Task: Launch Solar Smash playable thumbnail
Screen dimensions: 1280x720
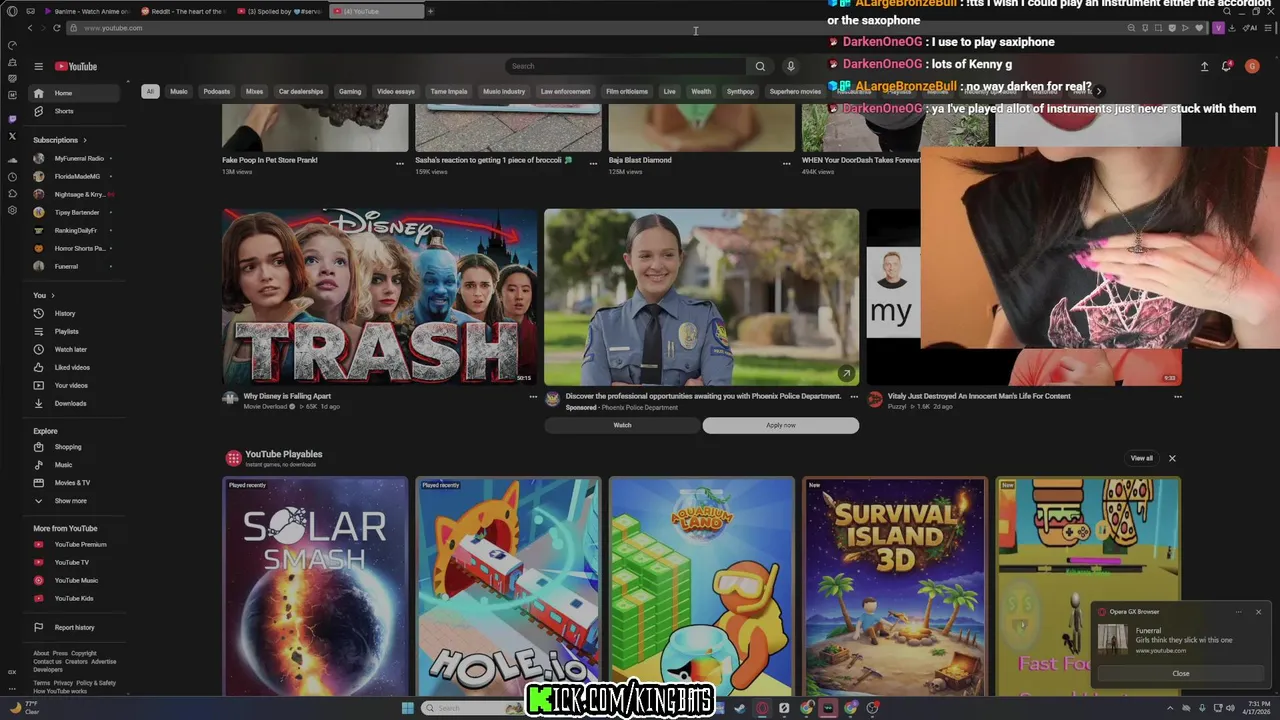Action: 315,586
